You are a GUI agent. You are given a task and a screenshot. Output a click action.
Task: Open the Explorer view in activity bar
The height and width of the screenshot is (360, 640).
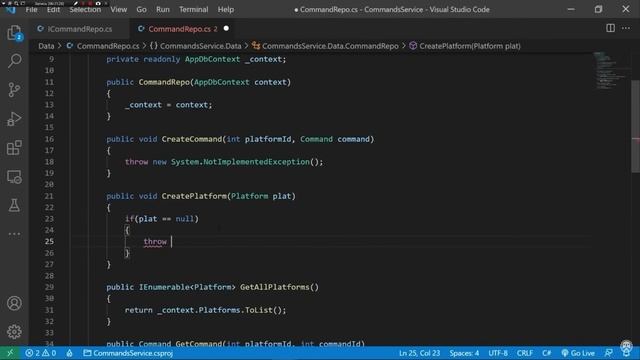(14, 33)
